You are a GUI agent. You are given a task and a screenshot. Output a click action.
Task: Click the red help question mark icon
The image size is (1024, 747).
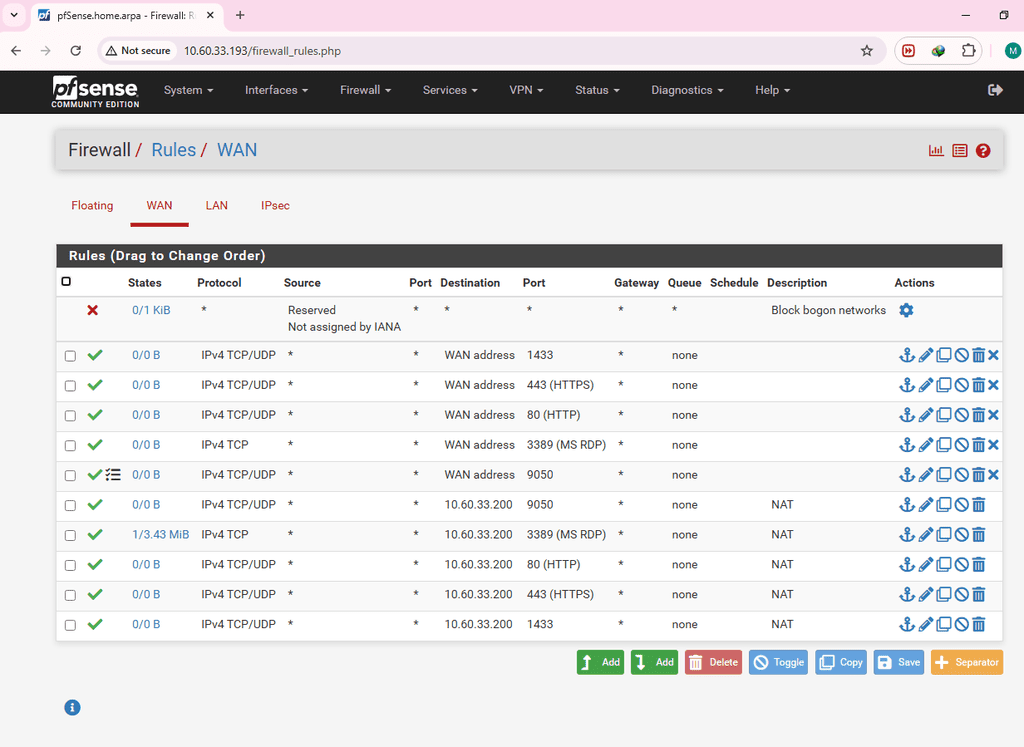(x=983, y=151)
